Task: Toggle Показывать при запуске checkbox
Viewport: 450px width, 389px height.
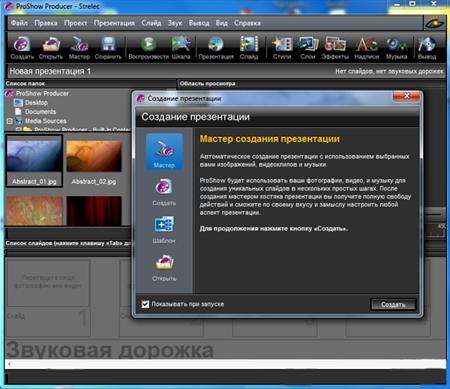Action: point(145,304)
